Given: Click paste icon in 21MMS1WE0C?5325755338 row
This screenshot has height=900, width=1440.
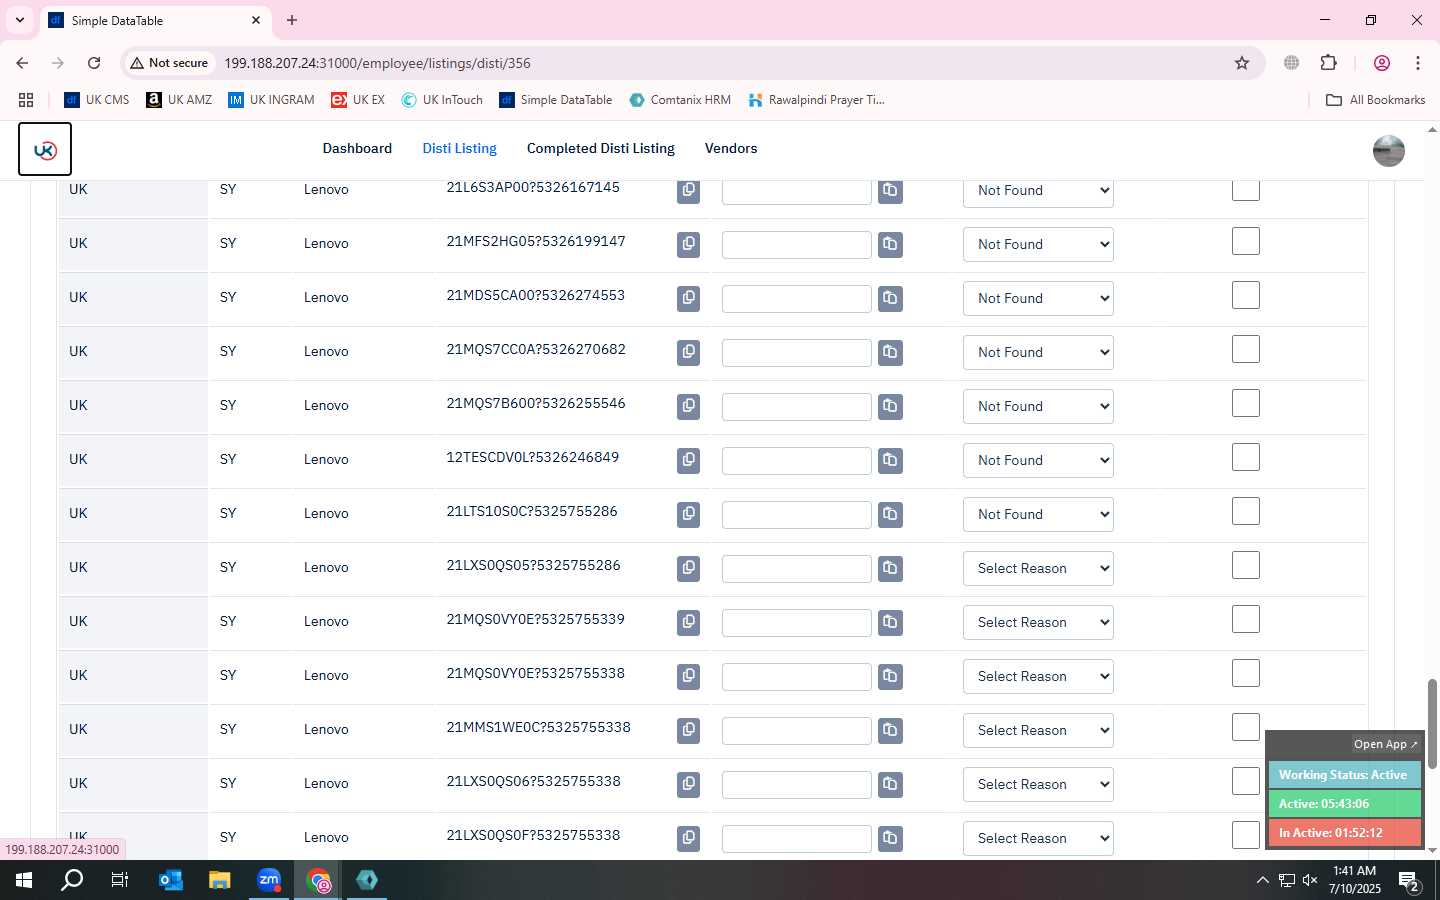Looking at the screenshot, I should tap(890, 730).
